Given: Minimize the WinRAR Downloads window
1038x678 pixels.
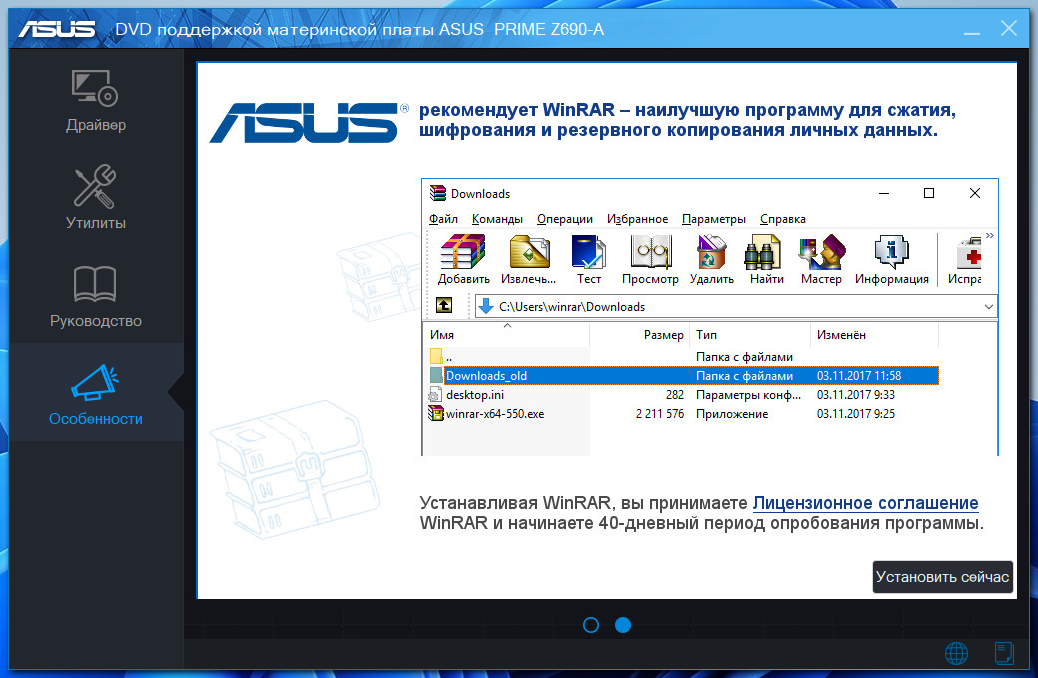Looking at the screenshot, I should click(x=883, y=193).
